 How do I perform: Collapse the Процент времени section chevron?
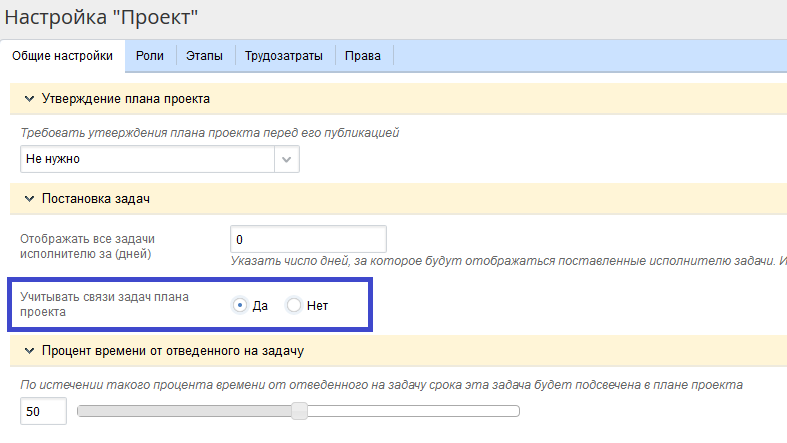[x=27, y=351]
